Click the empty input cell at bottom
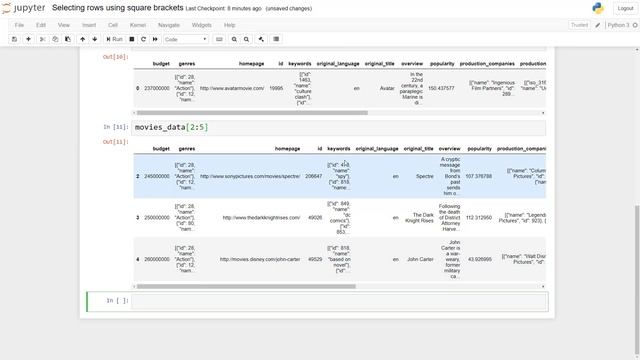This screenshot has width=640, height=360. click(339, 302)
